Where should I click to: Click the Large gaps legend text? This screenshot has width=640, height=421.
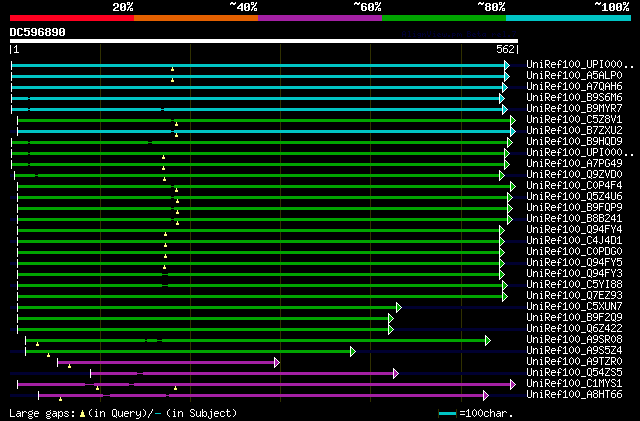[x=123, y=413]
